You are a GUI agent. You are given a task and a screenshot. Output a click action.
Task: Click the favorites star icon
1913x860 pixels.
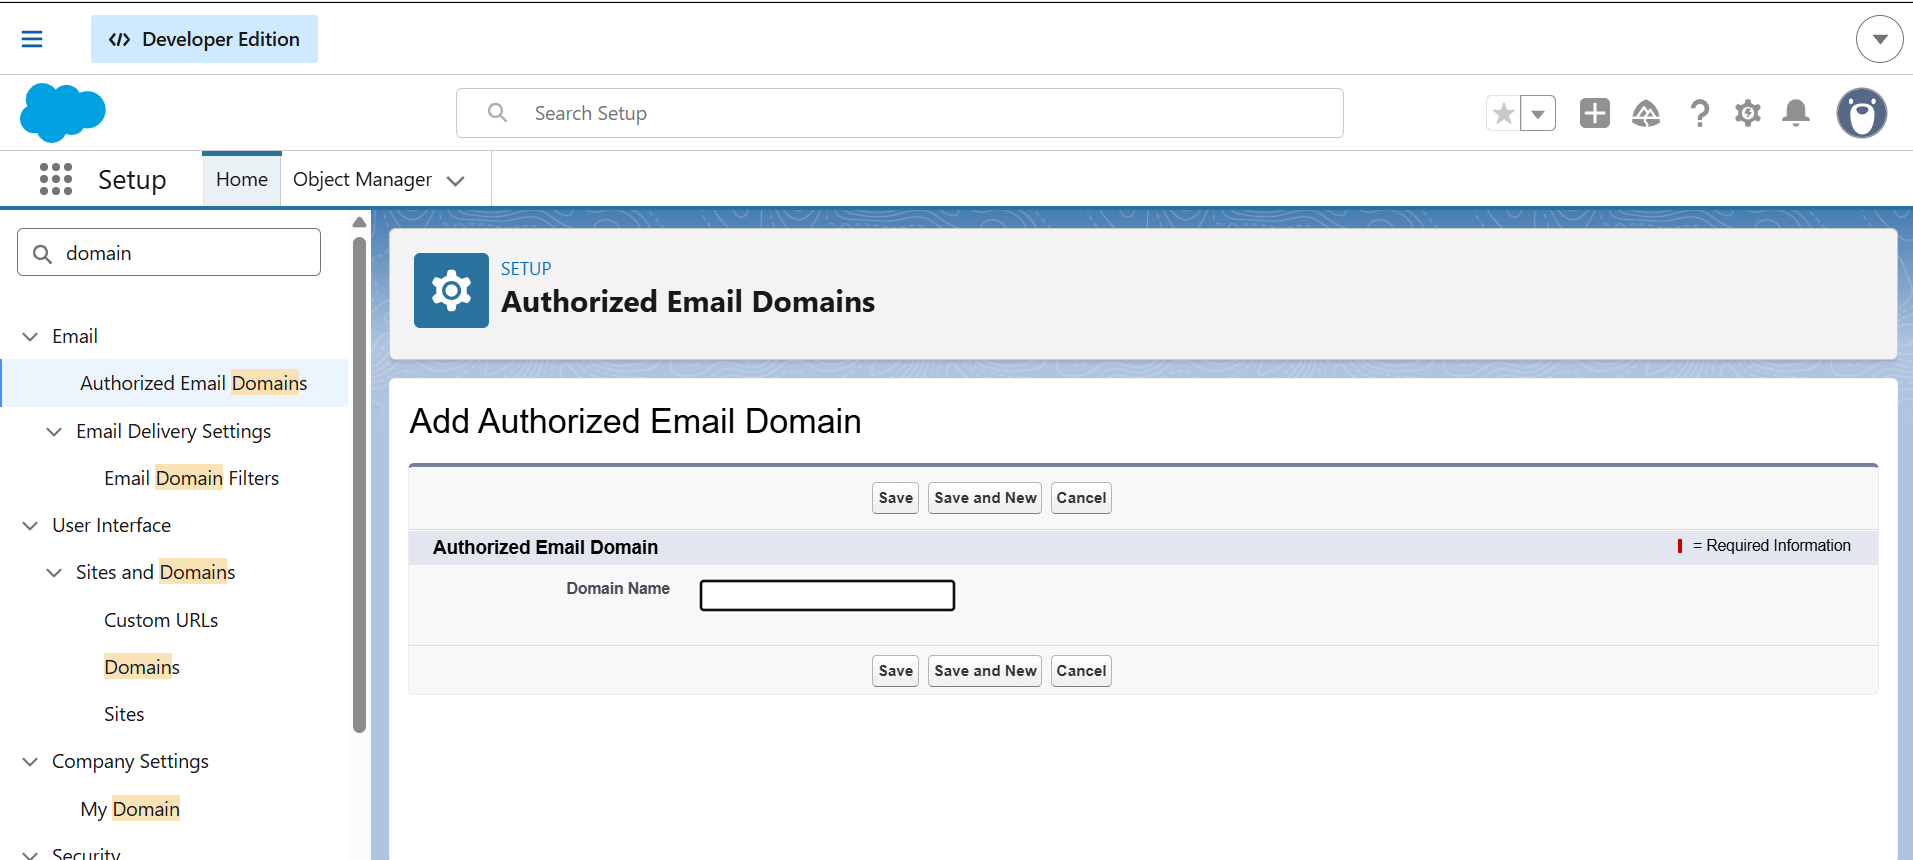tap(1503, 114)
